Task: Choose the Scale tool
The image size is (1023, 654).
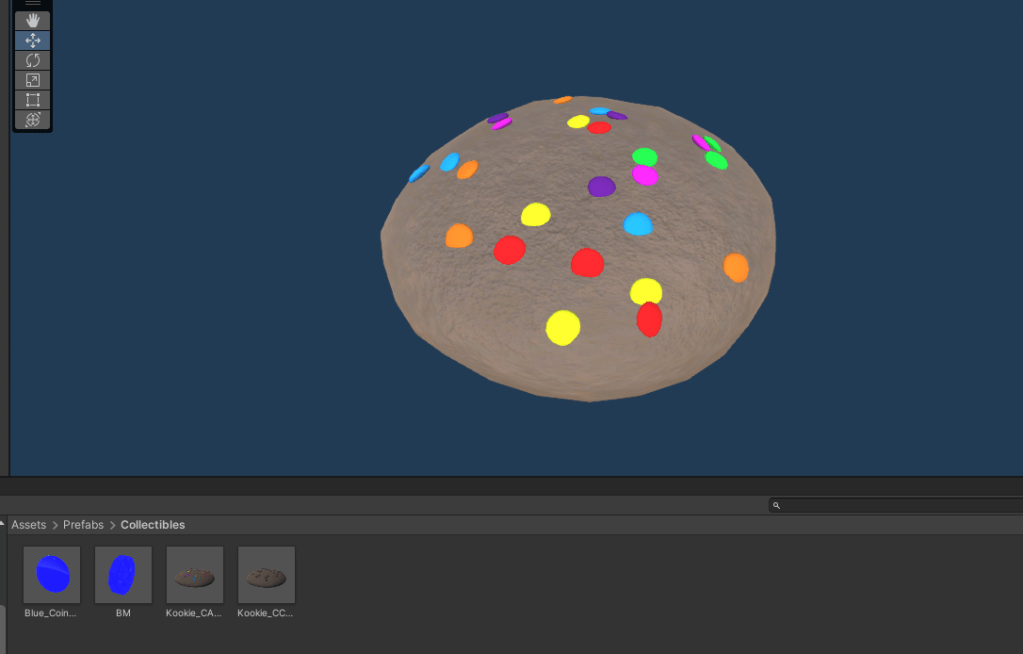Action: (x=32, y=80)
